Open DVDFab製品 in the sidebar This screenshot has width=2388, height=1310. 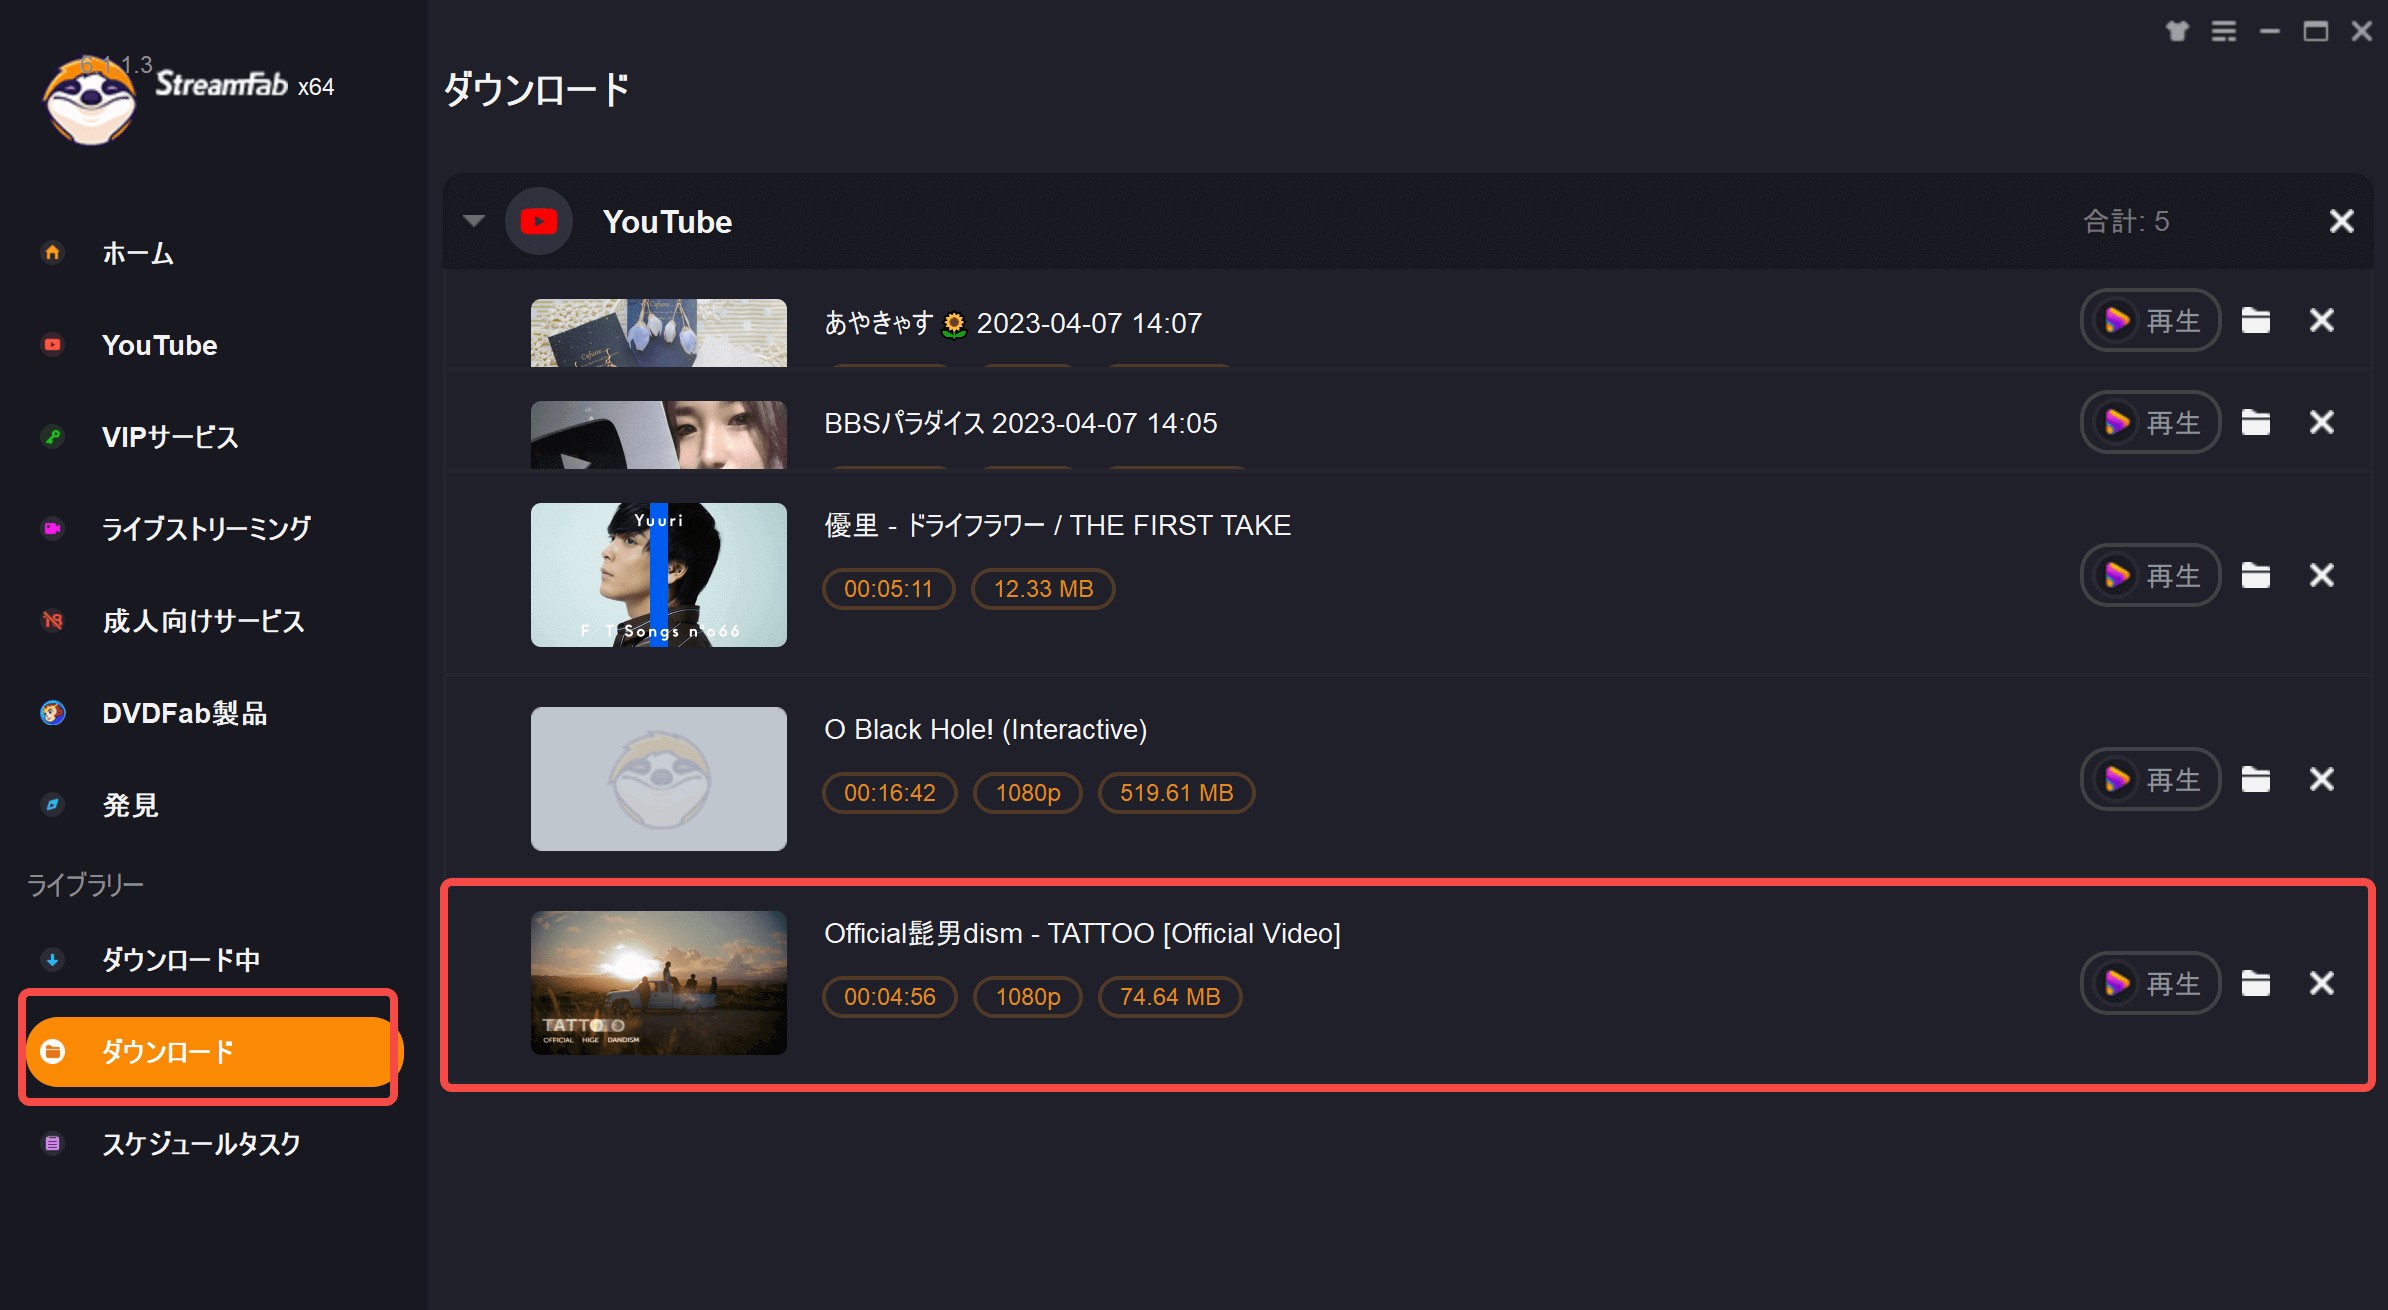[x=185, y=713]
